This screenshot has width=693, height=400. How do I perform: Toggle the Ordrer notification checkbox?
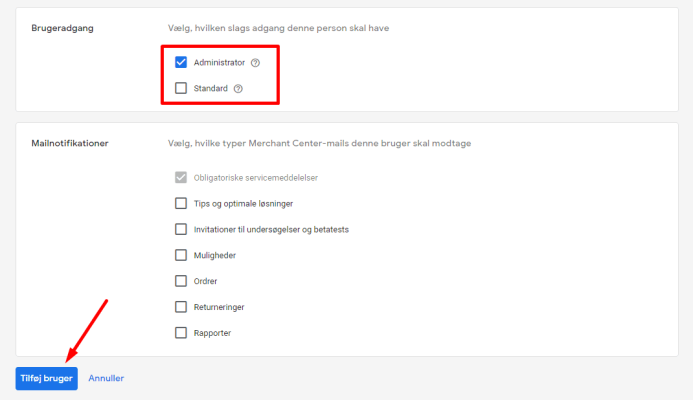(x=181, y=281)
